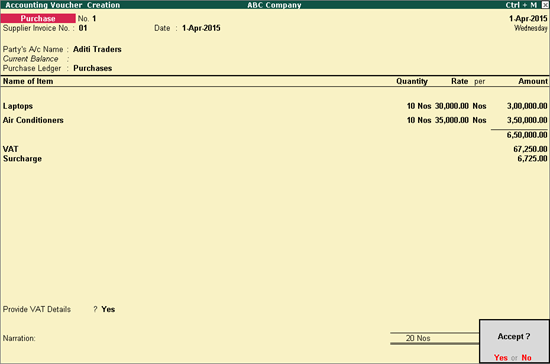Click the Ctrl + M shortcut label
Viewport: 550px width, 364px height.
[521, 5]
